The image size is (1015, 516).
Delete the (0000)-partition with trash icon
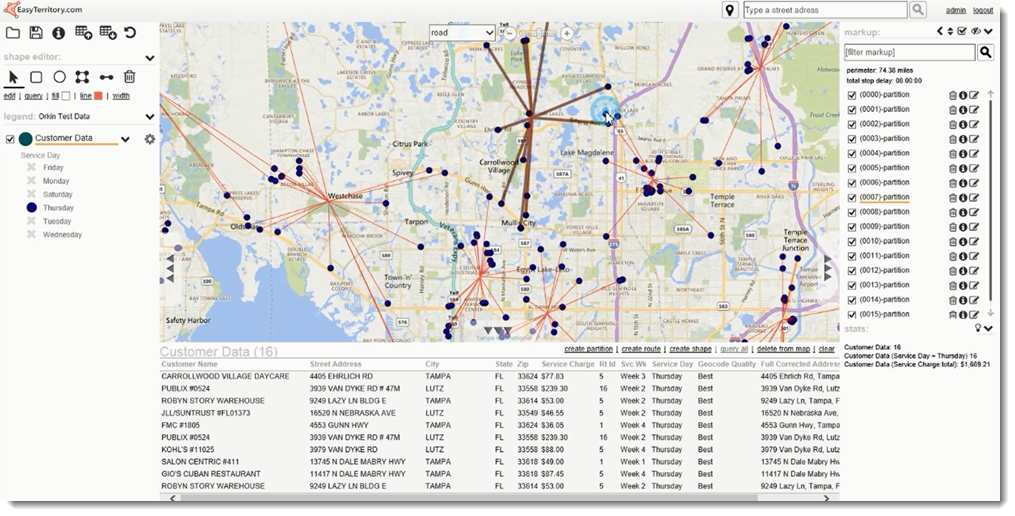pos(953,95)
